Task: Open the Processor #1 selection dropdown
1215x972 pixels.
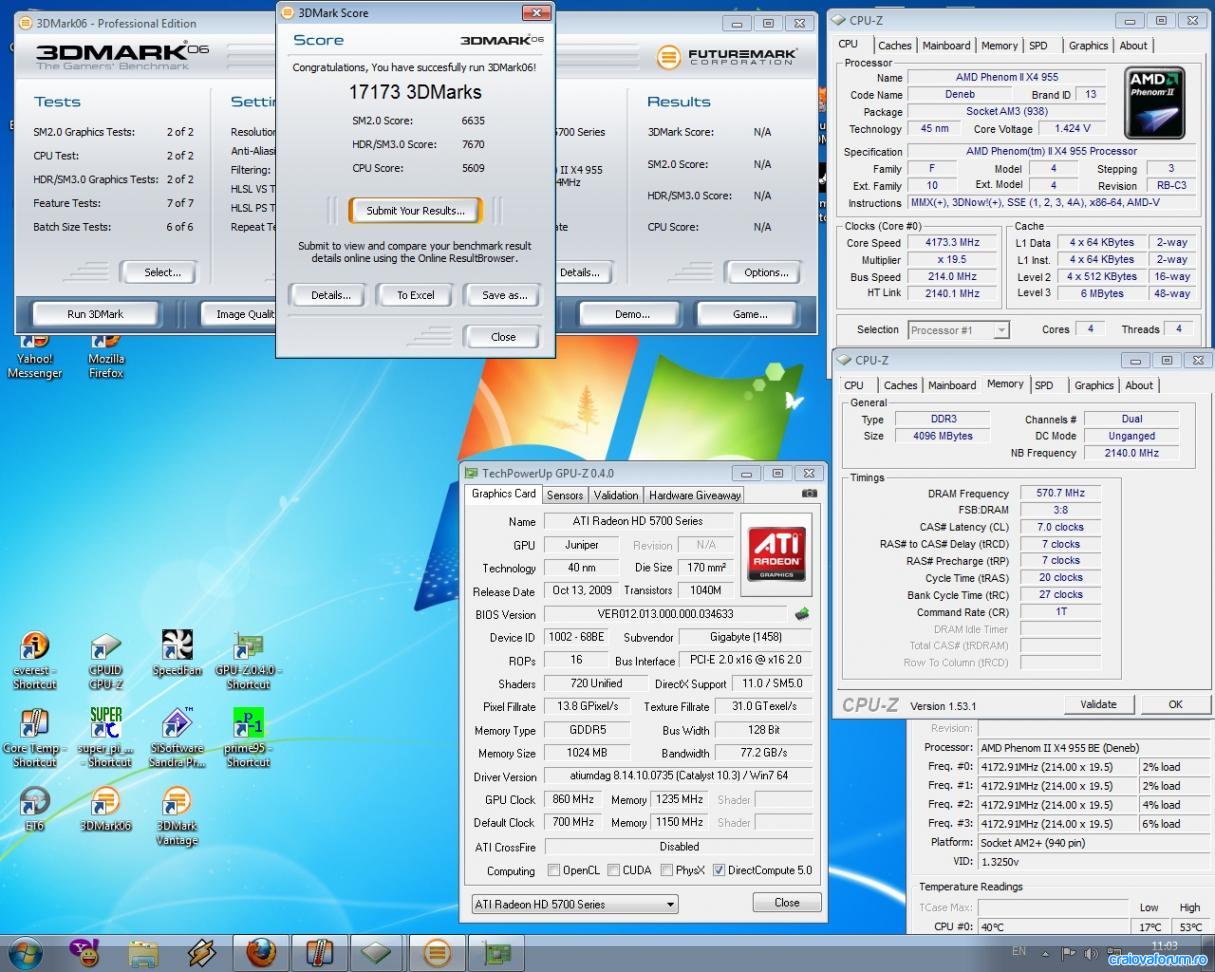Action: click(958, 330)
